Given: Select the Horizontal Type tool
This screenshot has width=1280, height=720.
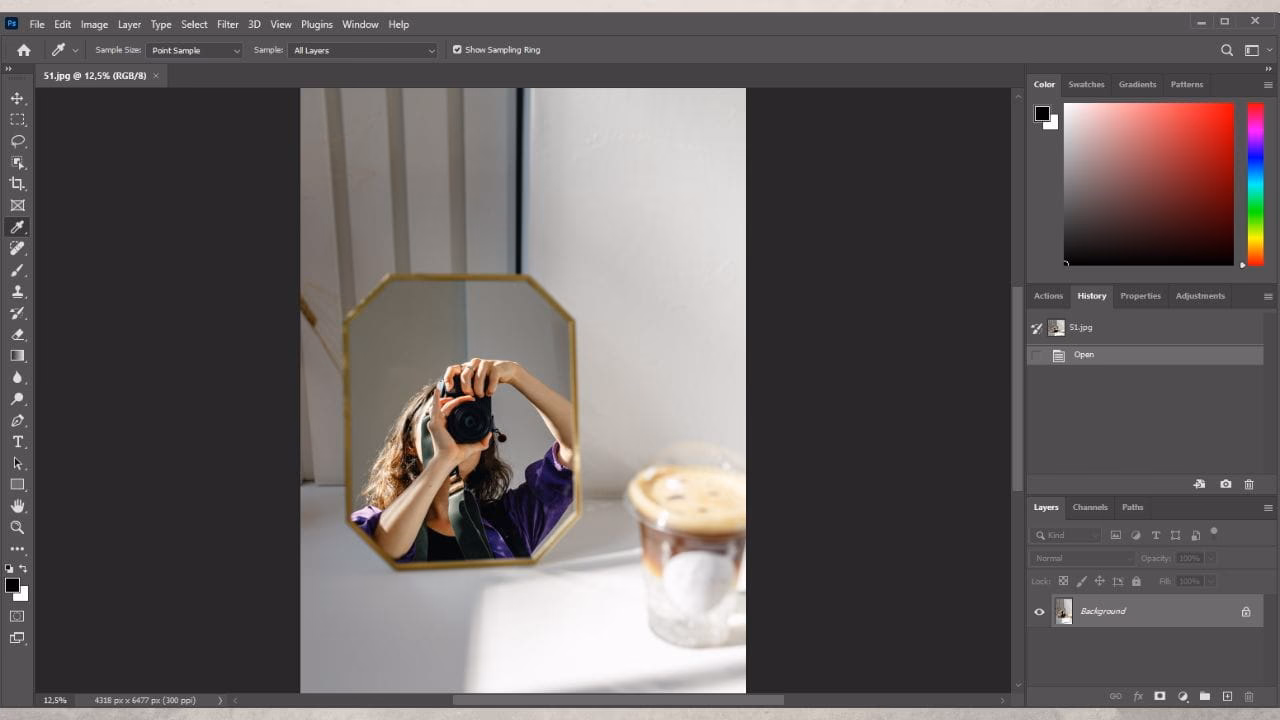Looking at the screenshot, I should click(16, 441).
